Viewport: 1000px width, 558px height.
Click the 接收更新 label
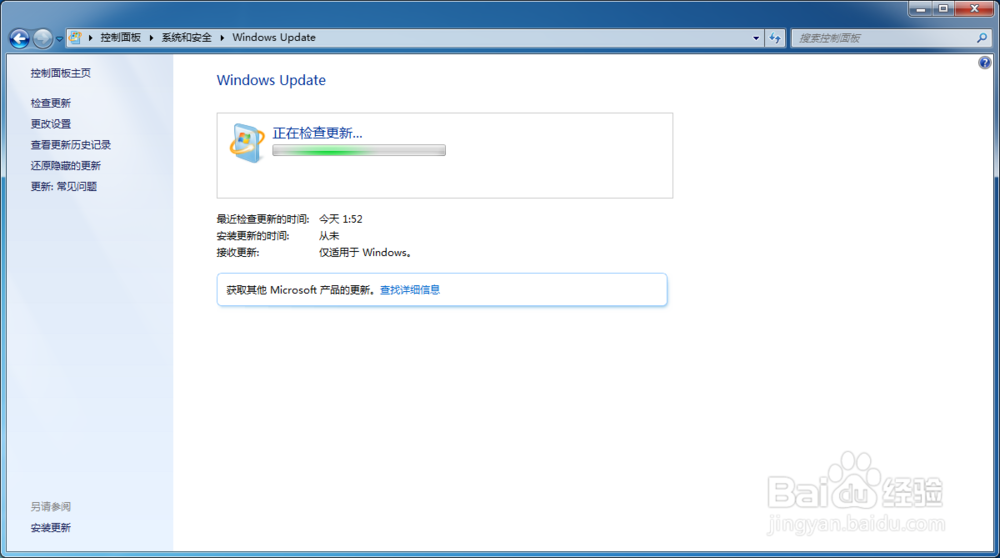pos(238,253)
